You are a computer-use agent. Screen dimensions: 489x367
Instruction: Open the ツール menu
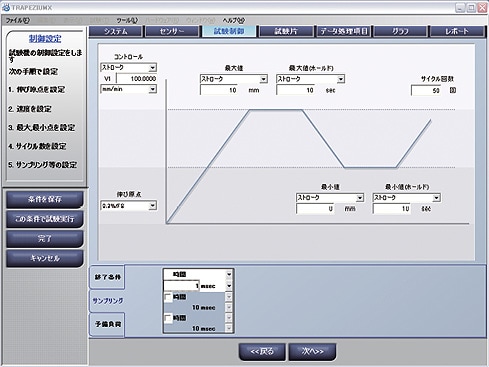pyautogui.click(x=127, y=20)
